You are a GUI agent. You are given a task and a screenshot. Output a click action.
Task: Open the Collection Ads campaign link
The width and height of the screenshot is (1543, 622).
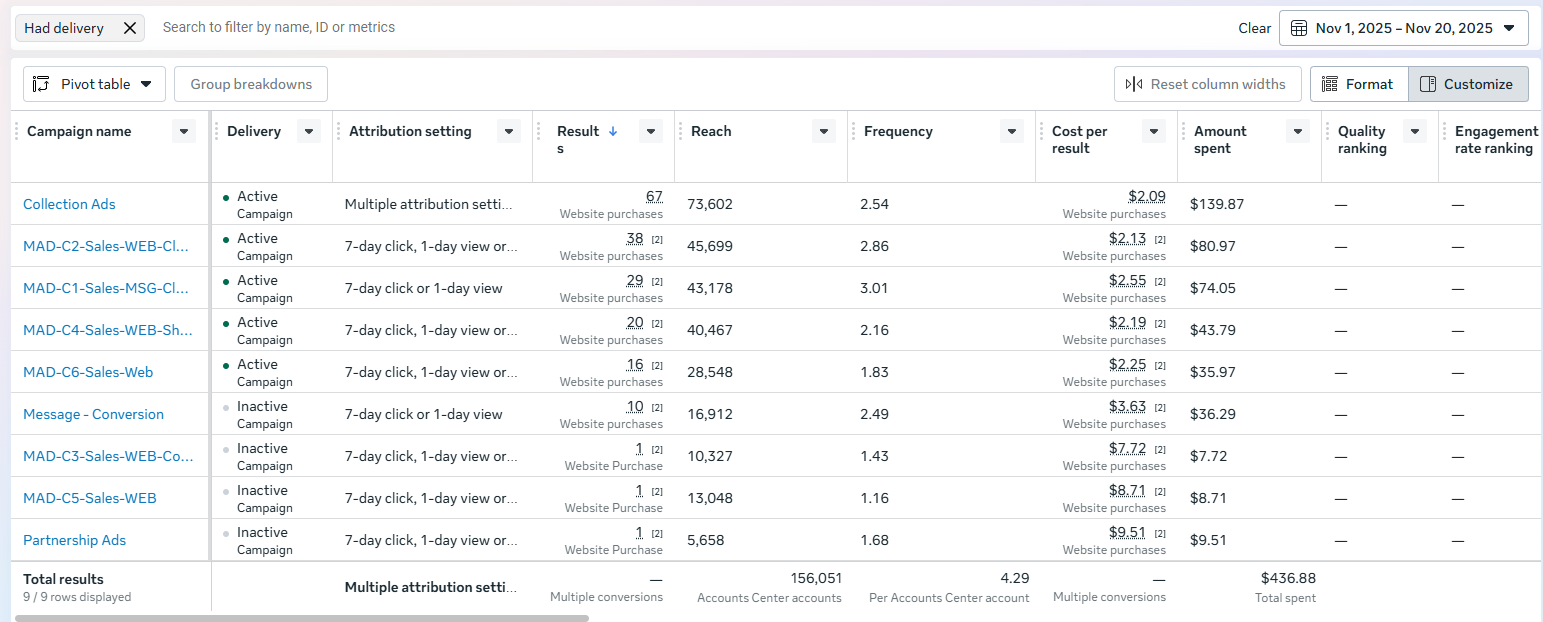tap(69, 204)
